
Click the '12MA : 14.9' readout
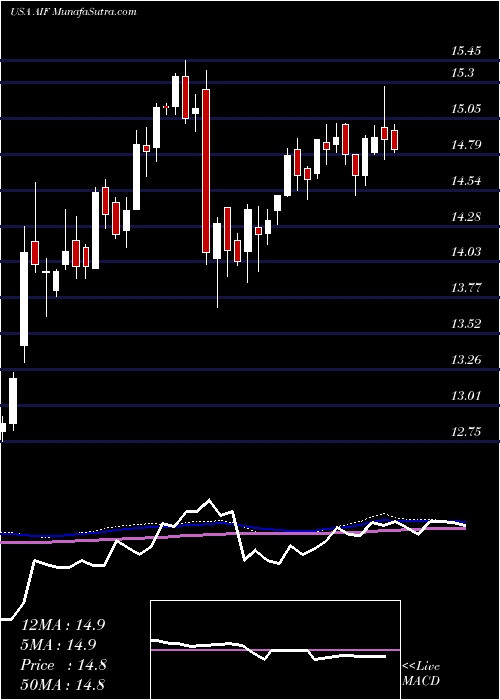[x=63, y=625]
